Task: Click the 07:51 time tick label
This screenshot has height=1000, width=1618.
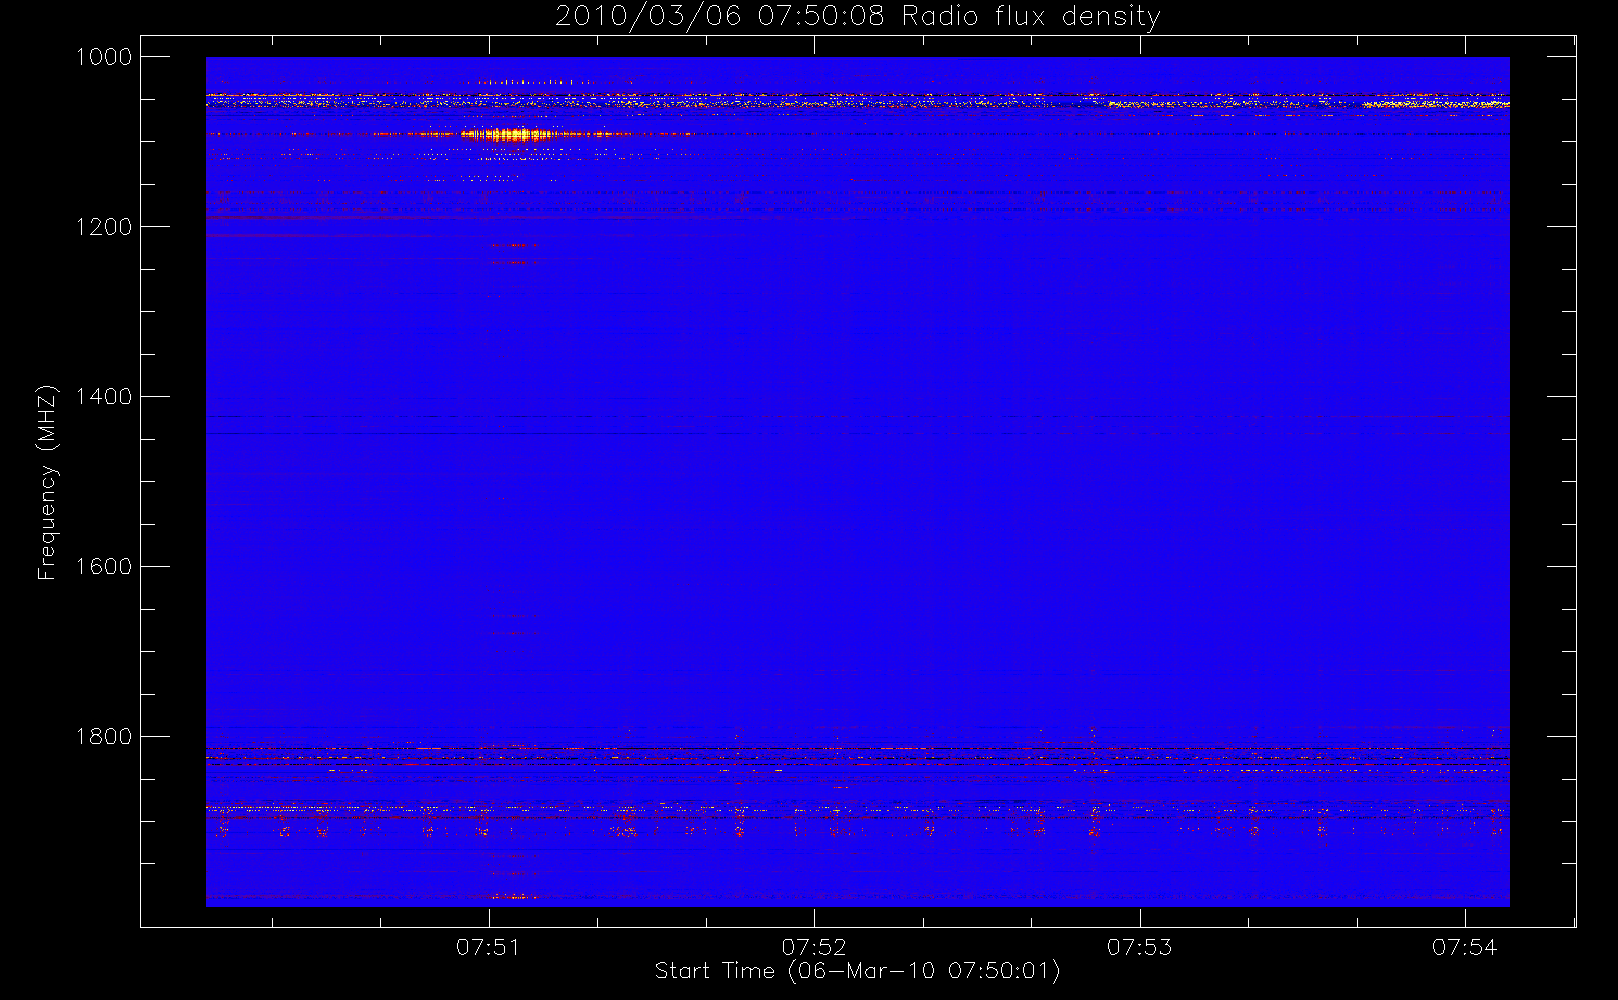Action: (489, 947)
